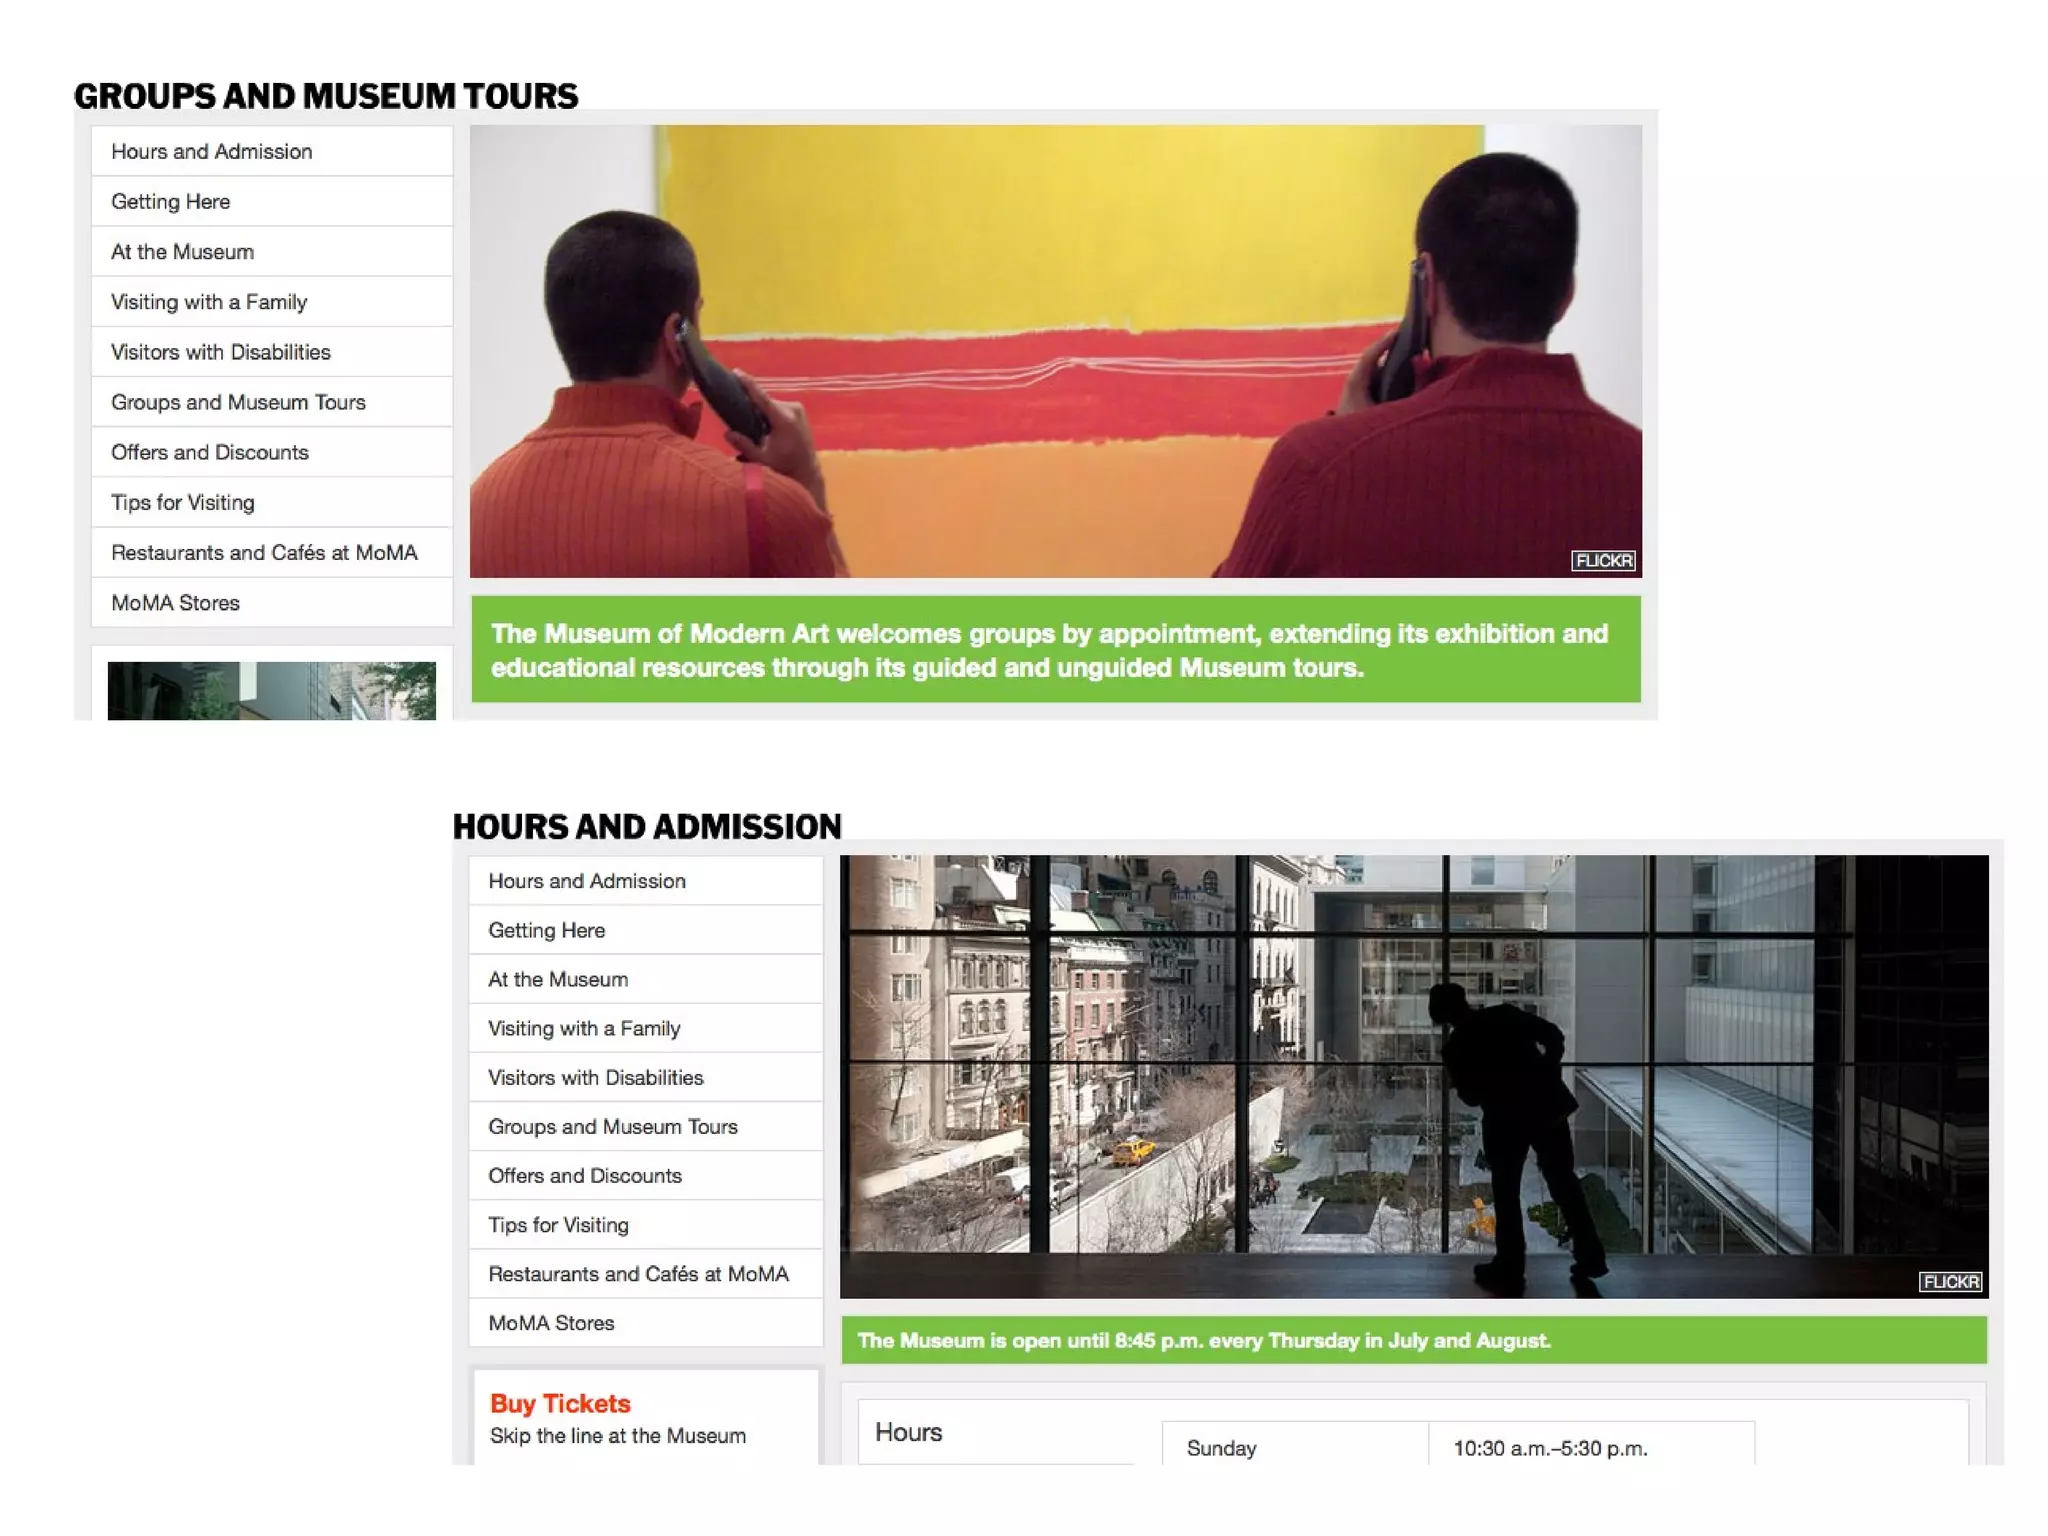
Task: Open Groups and Museum Tours in the lower sidebar
Action: coord(613,1126)
